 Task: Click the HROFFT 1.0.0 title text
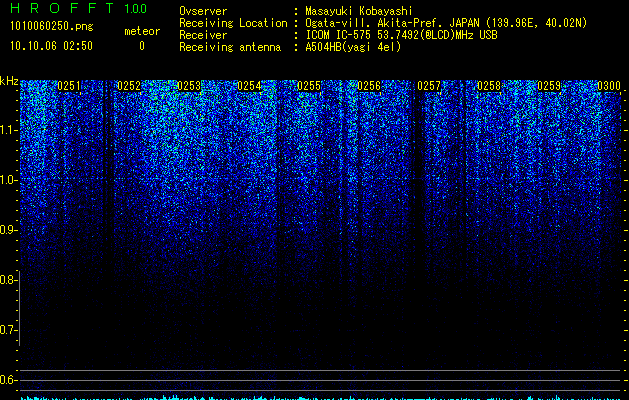point(78,8)
